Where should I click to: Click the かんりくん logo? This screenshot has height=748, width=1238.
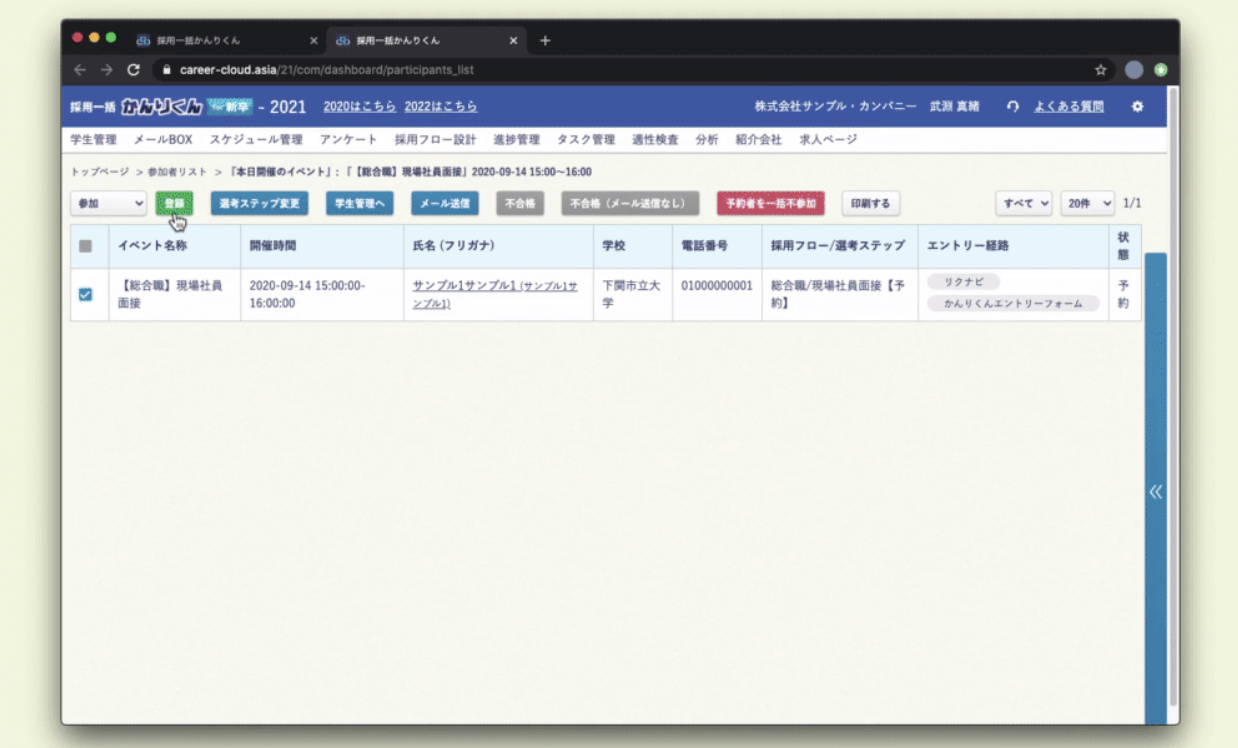(x=161, y=107)
